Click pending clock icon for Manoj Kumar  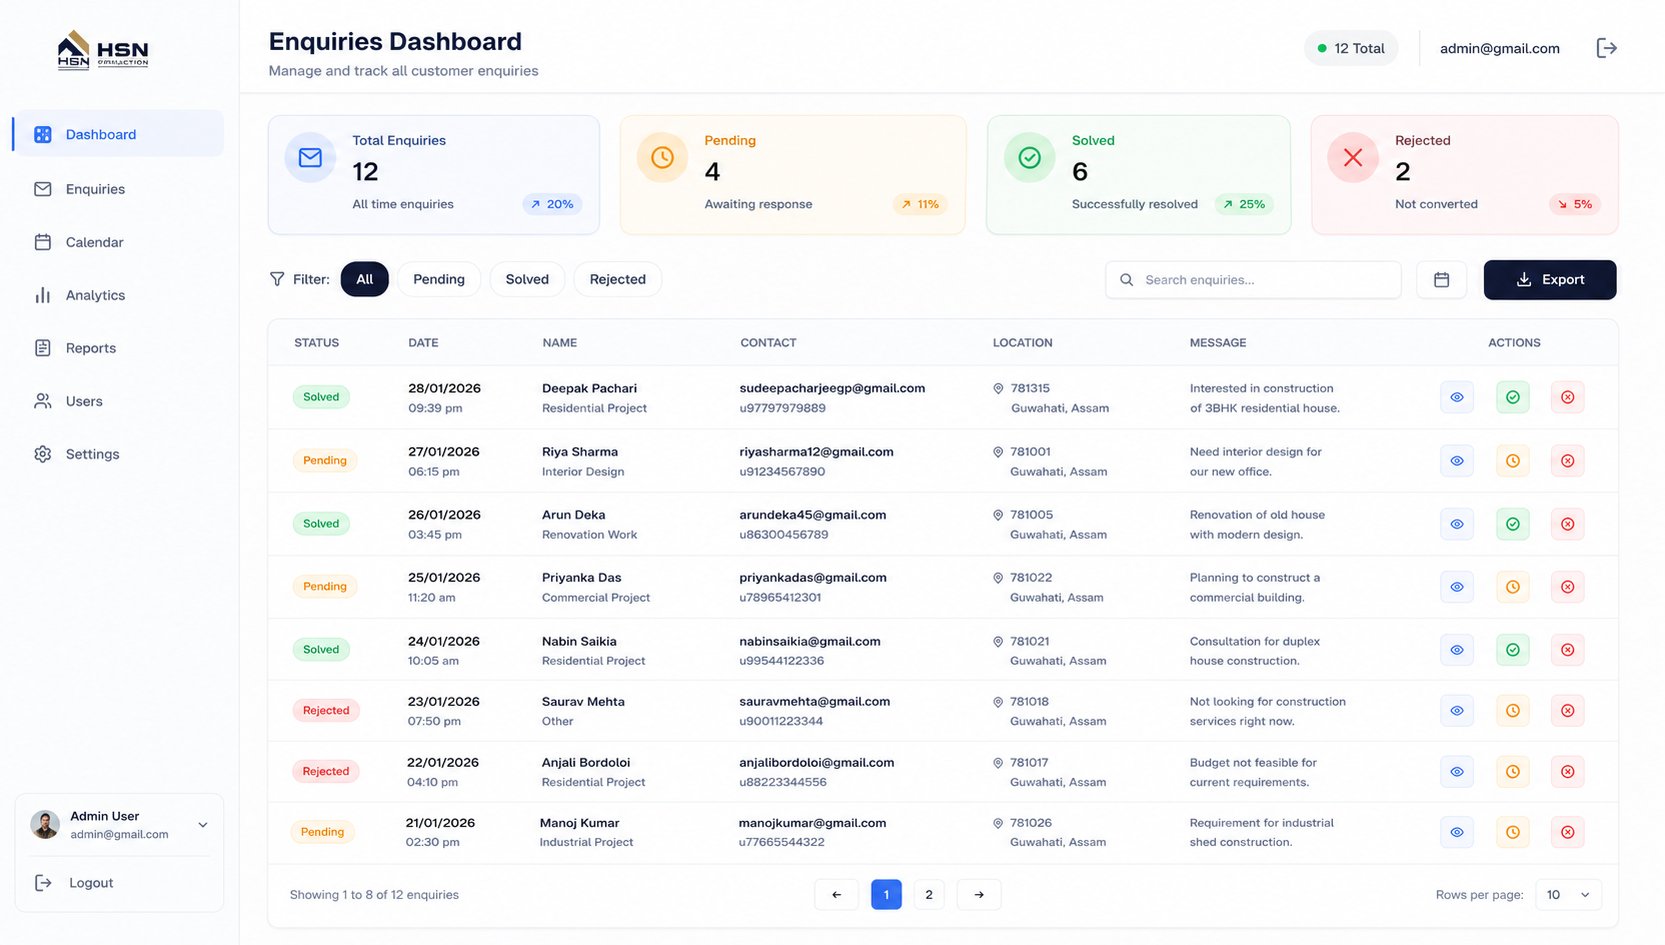[1513, 832]
